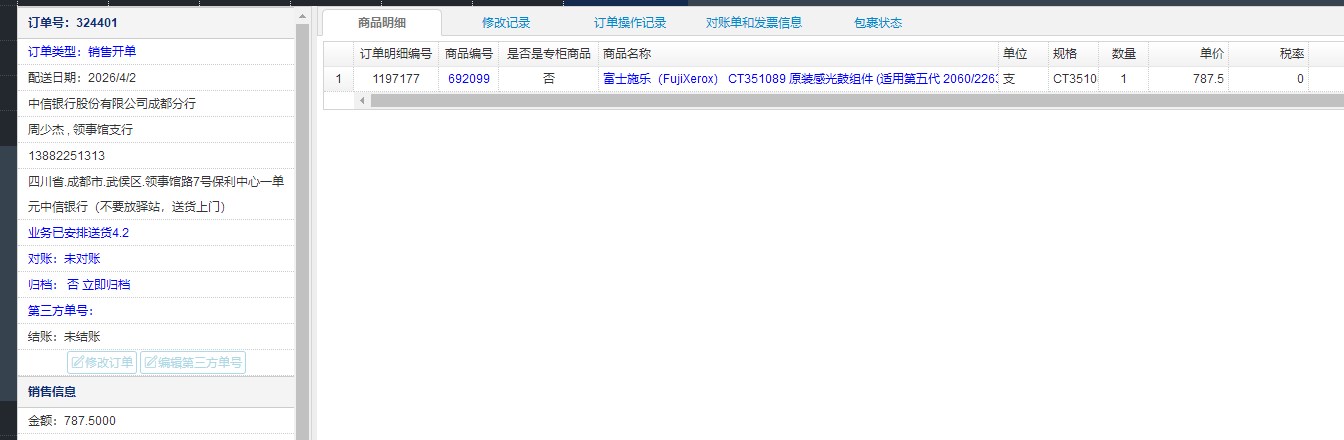Open the 富士施乐 CT351089 product name link
Image resolution: width=1344 pixels, height=440 pixels.
[x=798, y=78]
